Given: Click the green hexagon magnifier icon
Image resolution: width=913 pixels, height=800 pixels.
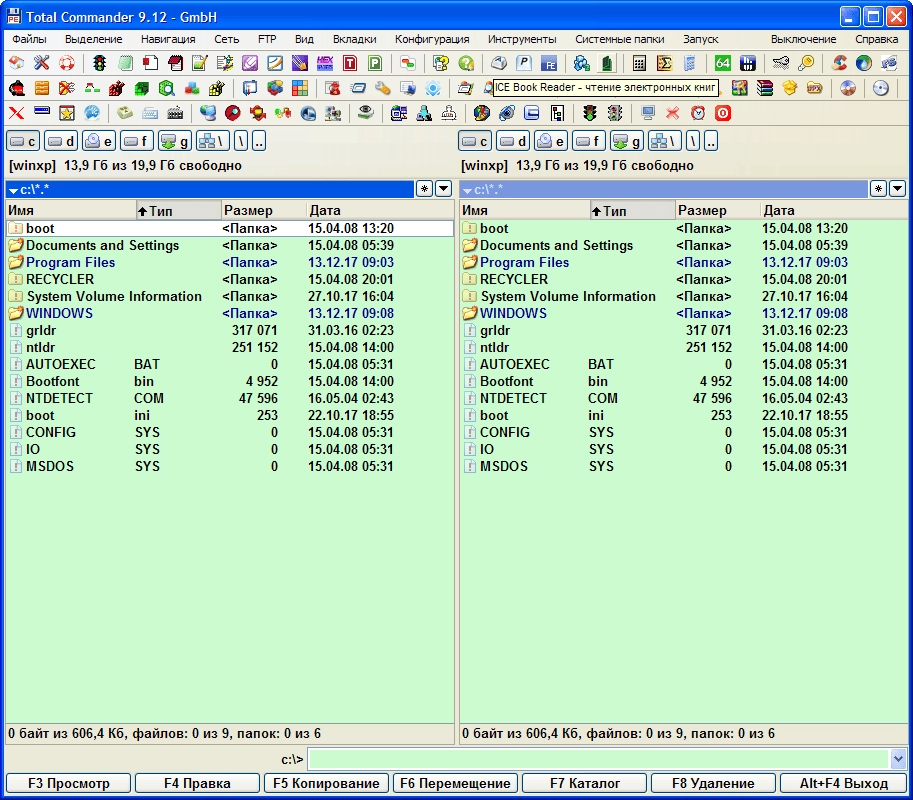Looking at the screenshot, I should pyautogui.click(x=167, y=89).
